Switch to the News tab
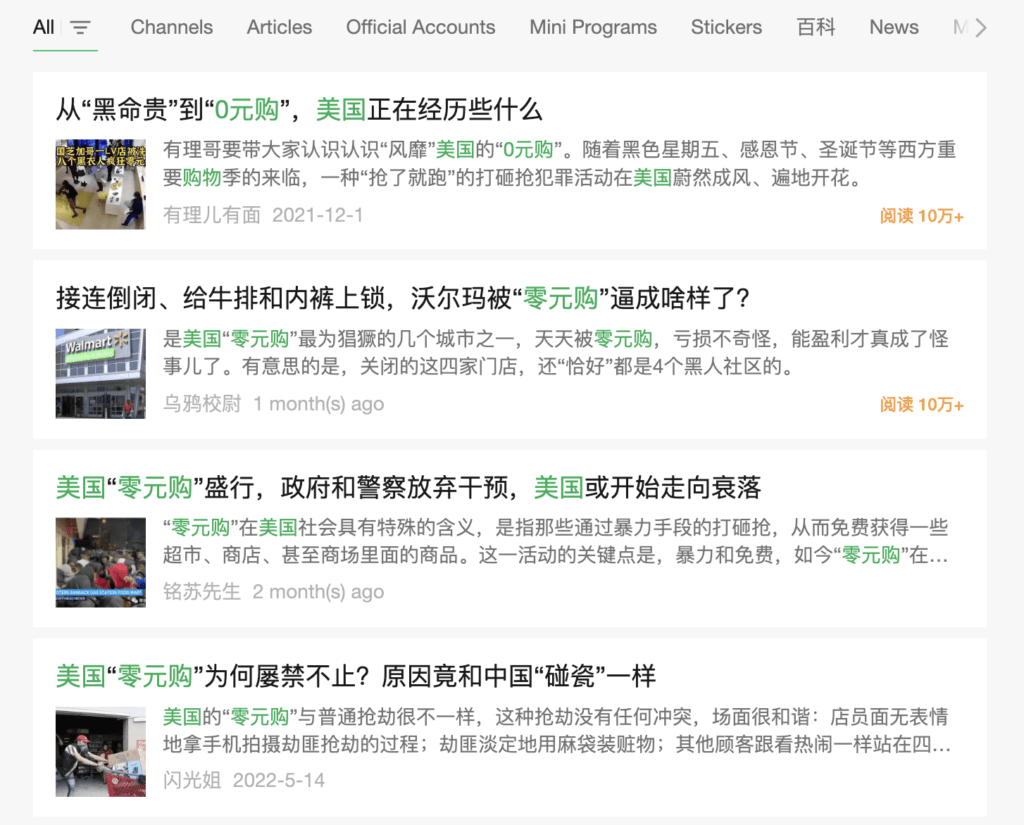This screenshot has width=1024, height=825. click(x=893, y=27)
